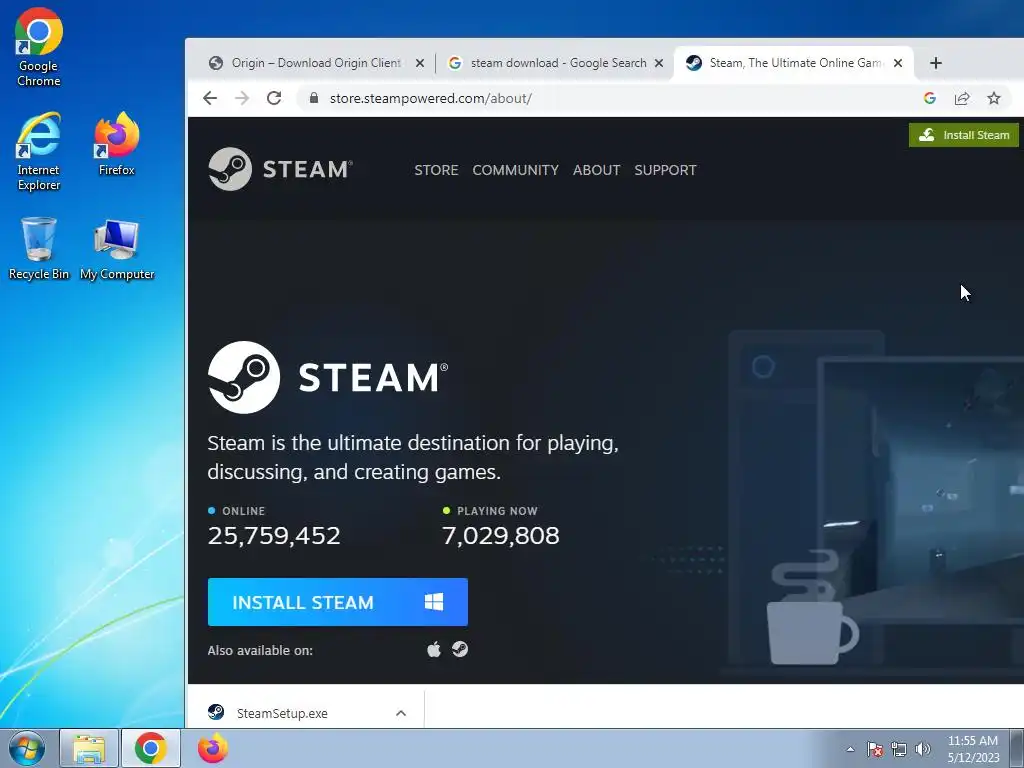
Task: Close the Origin download tab
Action: point(420,63)
